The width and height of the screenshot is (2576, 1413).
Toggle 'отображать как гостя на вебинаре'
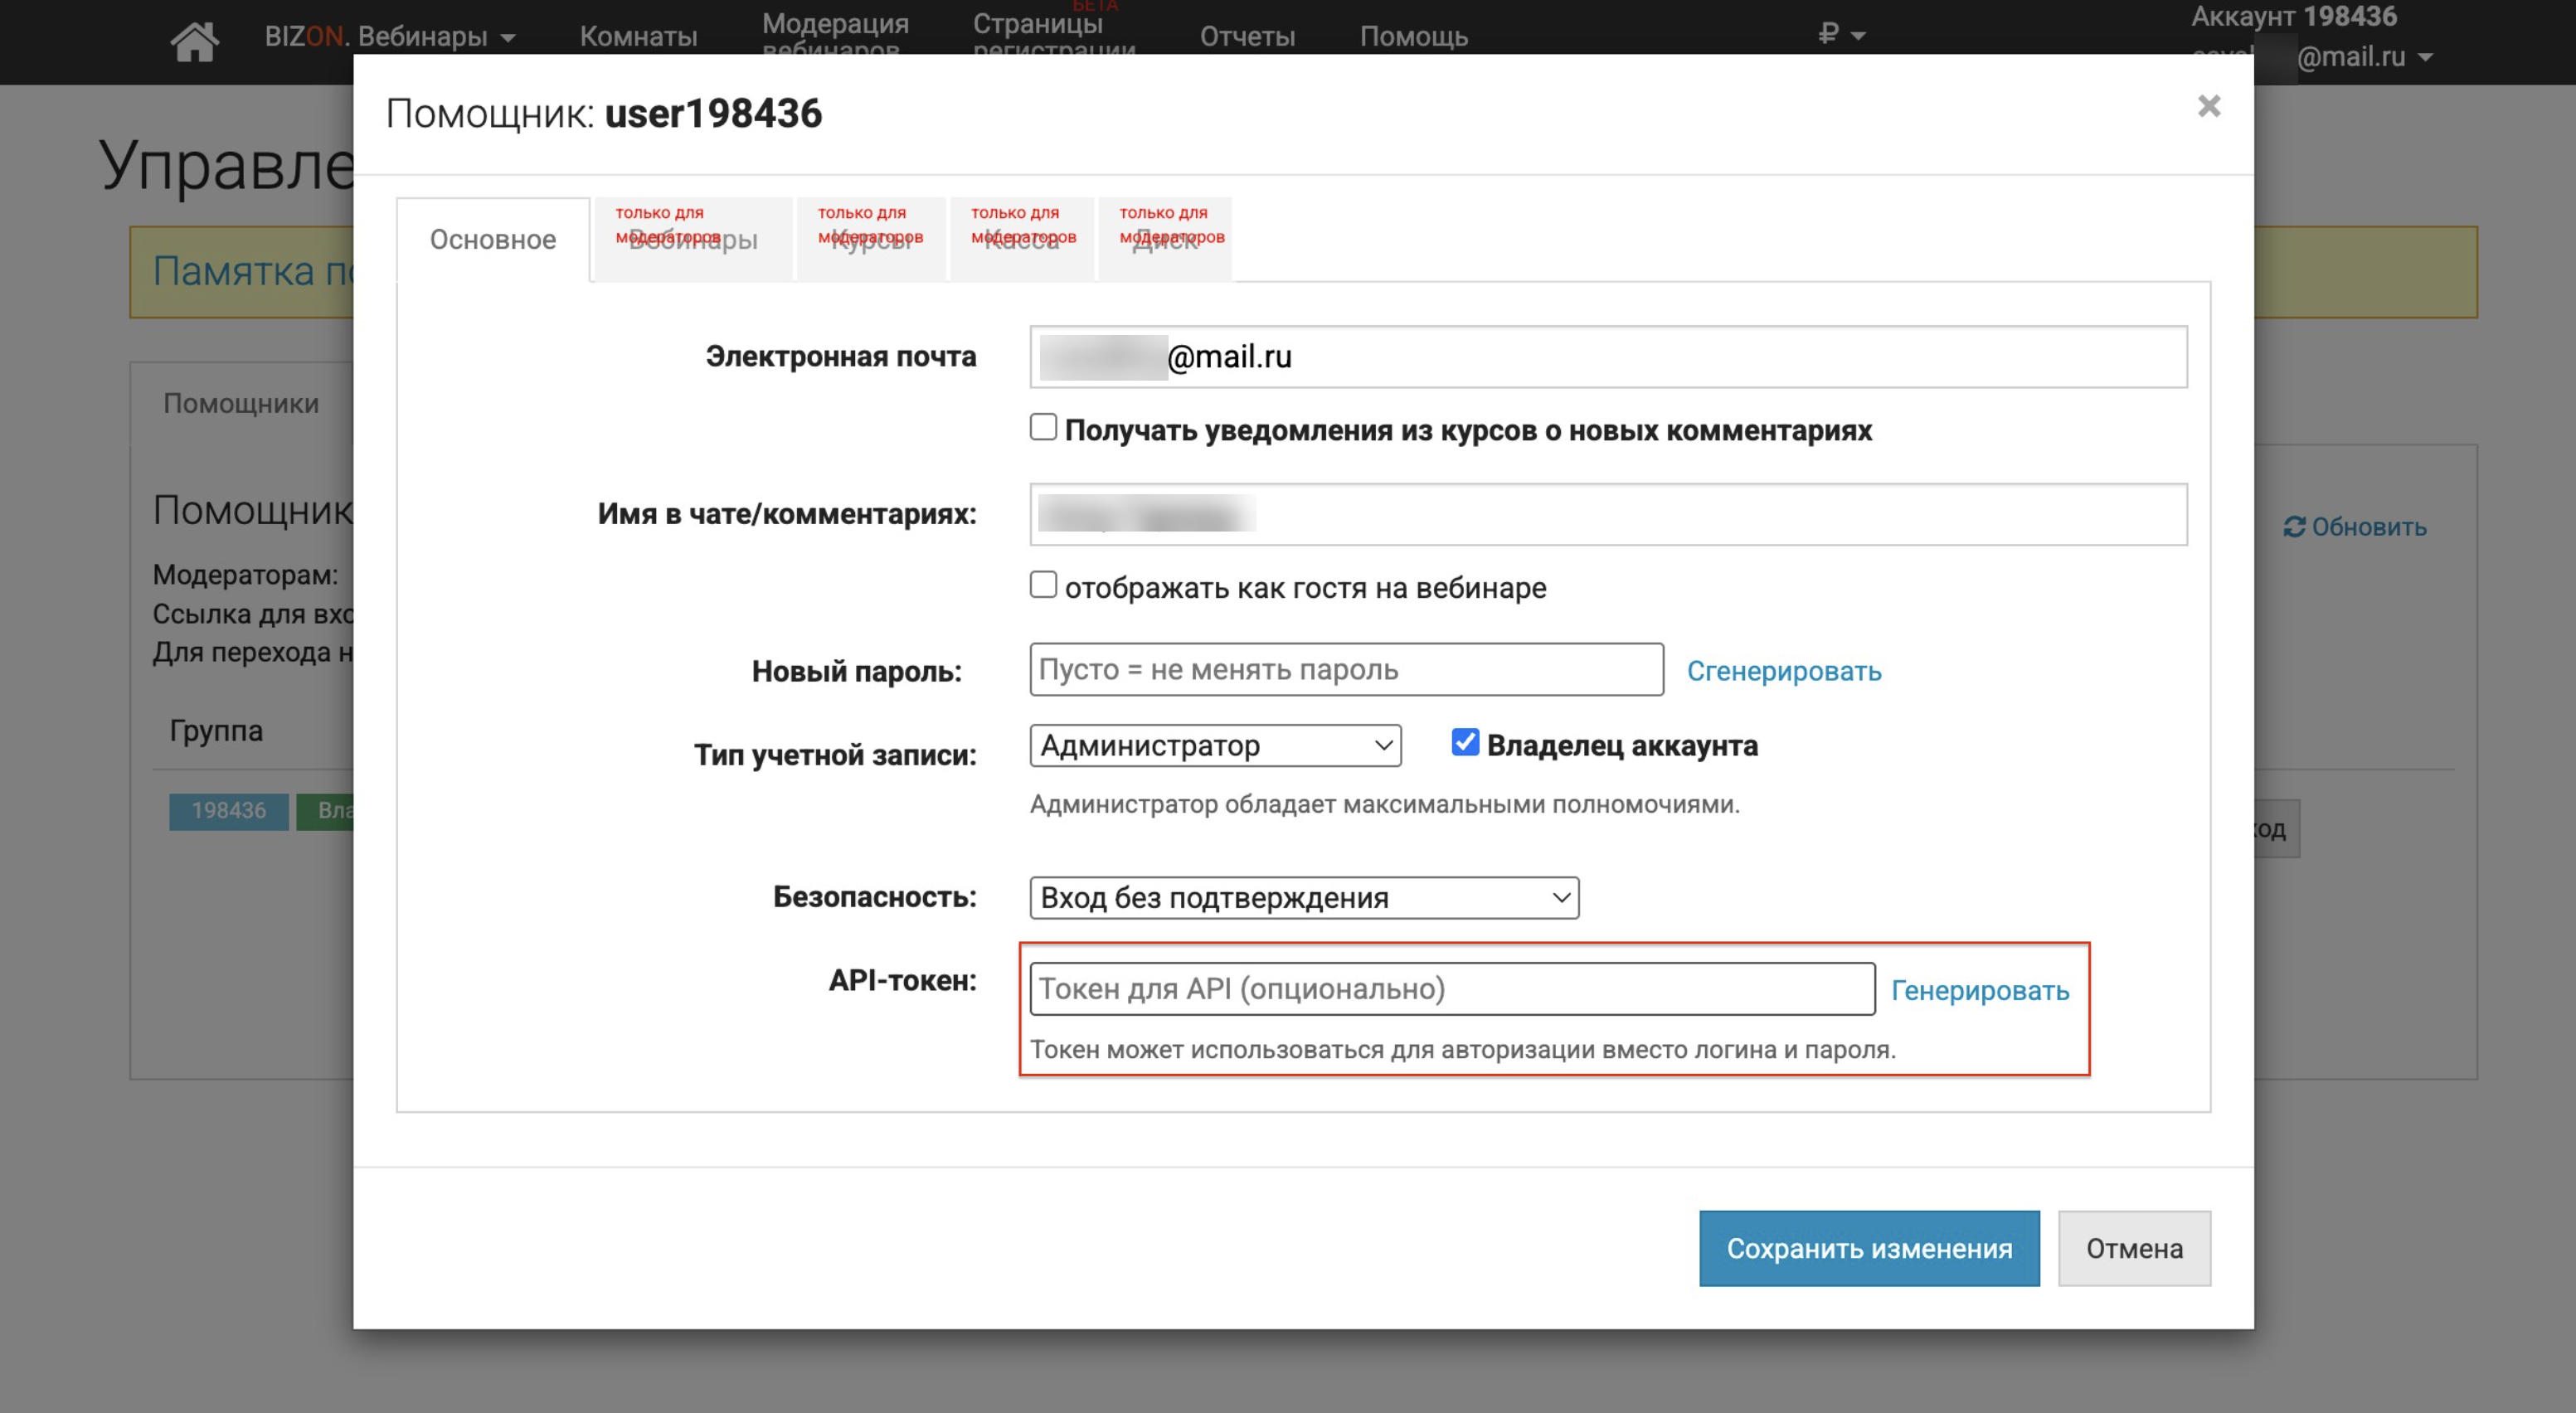[1043, 585]
